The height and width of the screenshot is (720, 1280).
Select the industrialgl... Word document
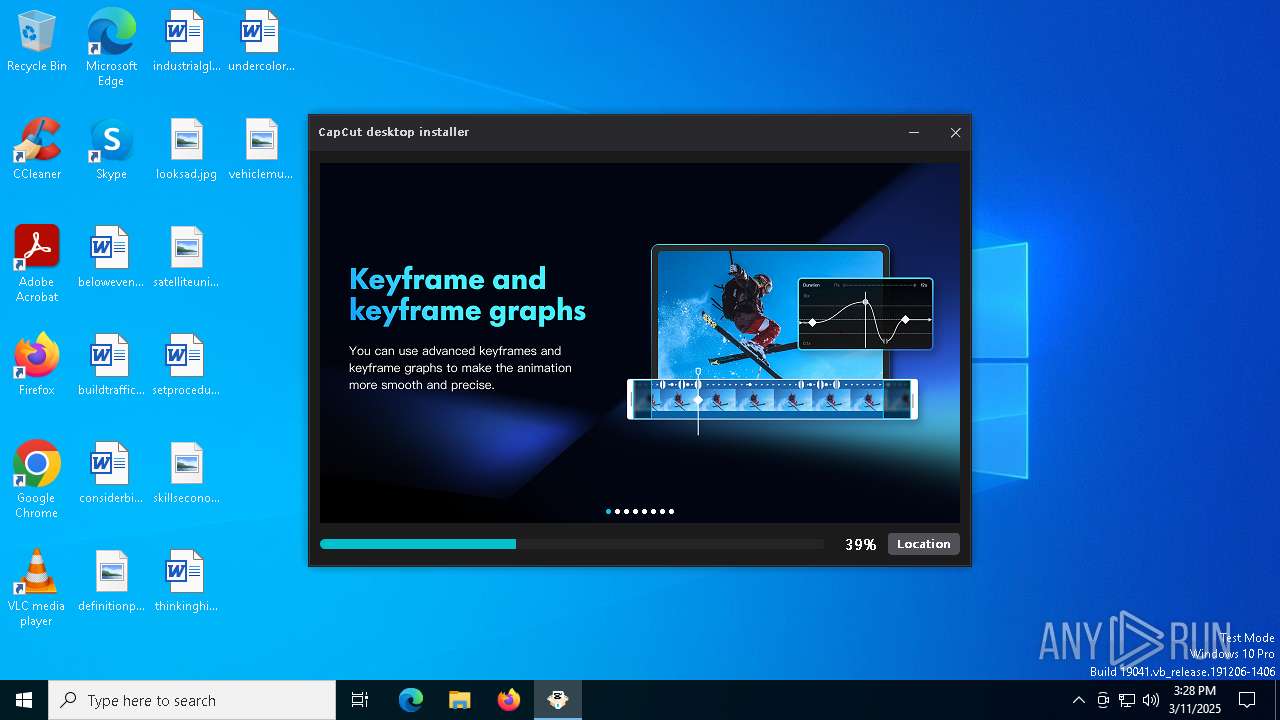(x=186, y=42)
